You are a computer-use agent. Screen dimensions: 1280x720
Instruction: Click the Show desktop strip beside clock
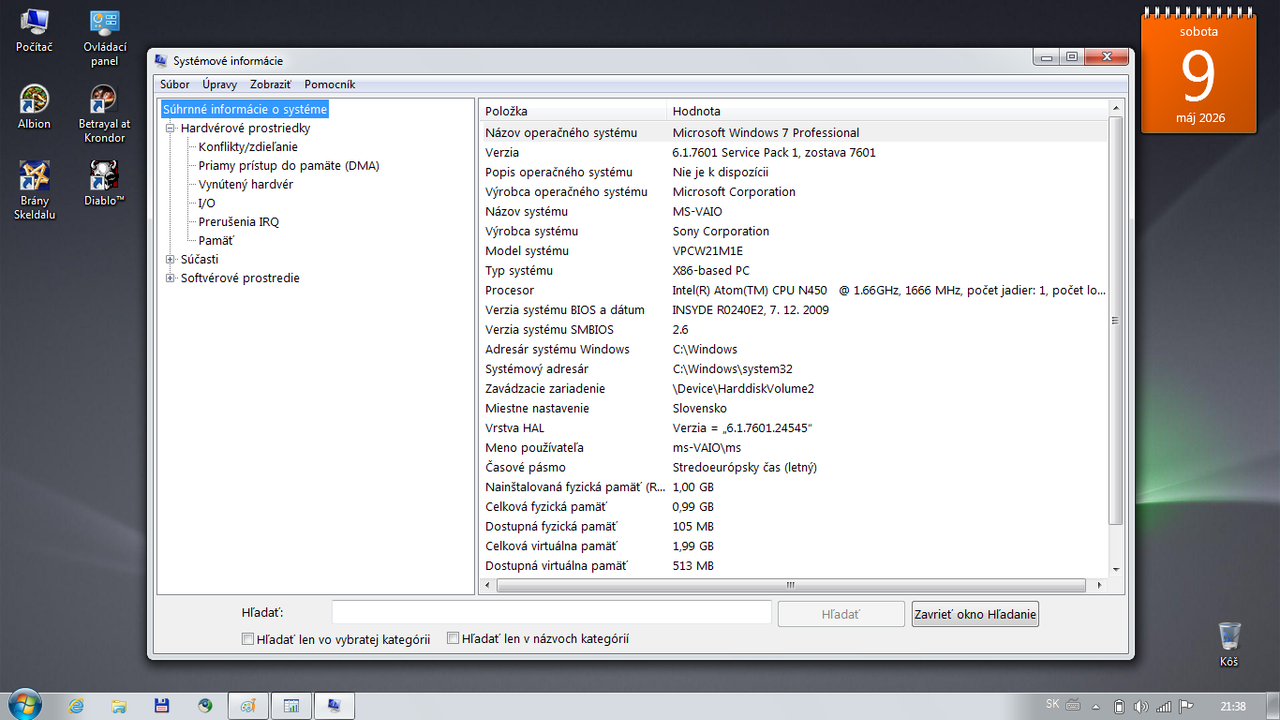[x=1273, y=706]
